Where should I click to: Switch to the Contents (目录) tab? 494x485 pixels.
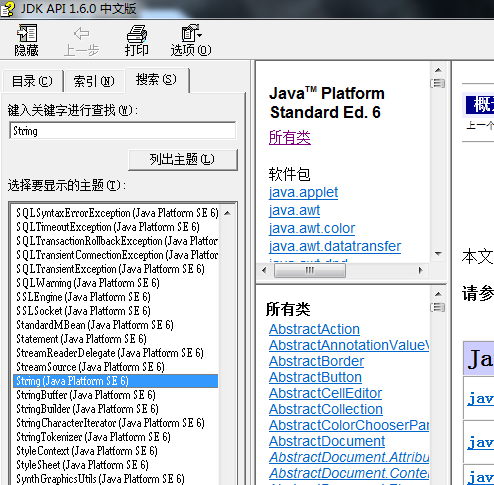[32, 81]
